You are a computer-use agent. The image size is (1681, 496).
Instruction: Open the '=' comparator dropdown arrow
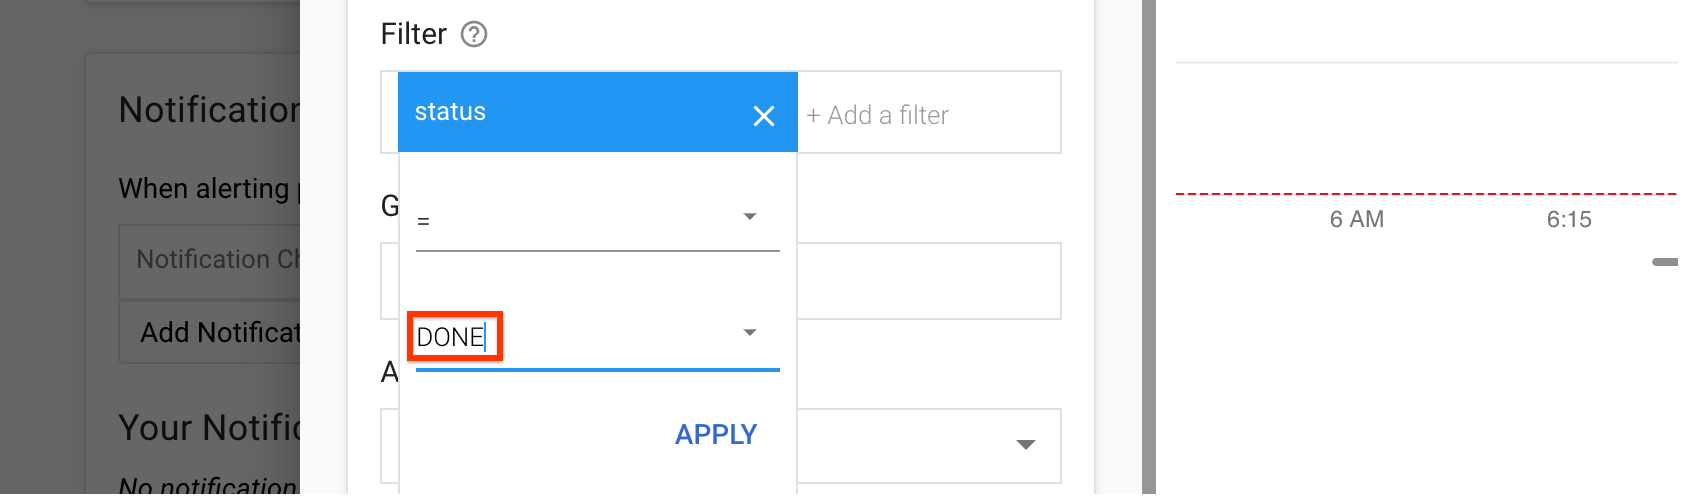(750, 217)
